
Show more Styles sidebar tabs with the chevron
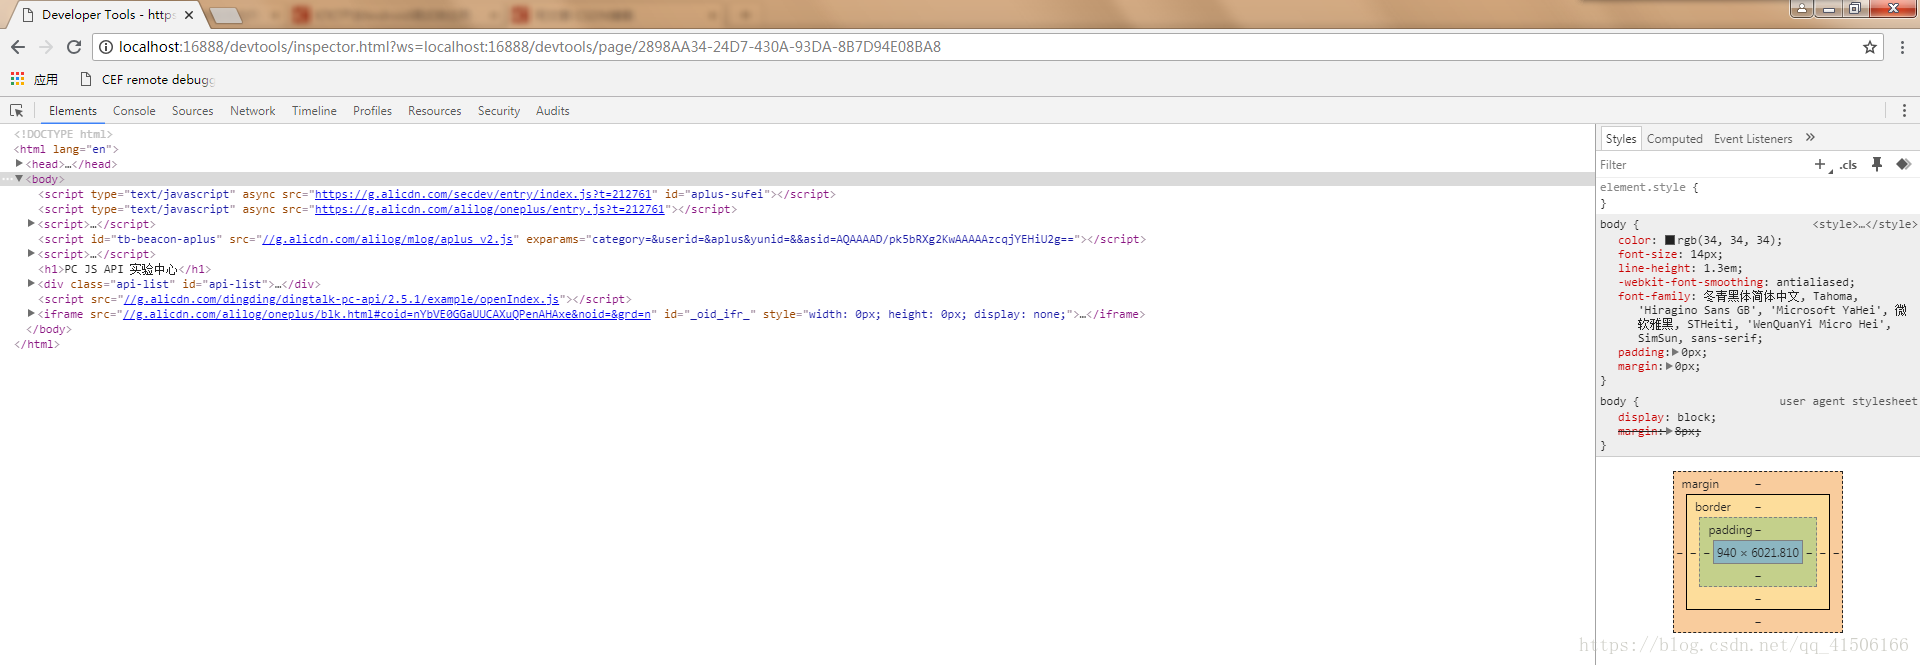tap(1810, 138)
